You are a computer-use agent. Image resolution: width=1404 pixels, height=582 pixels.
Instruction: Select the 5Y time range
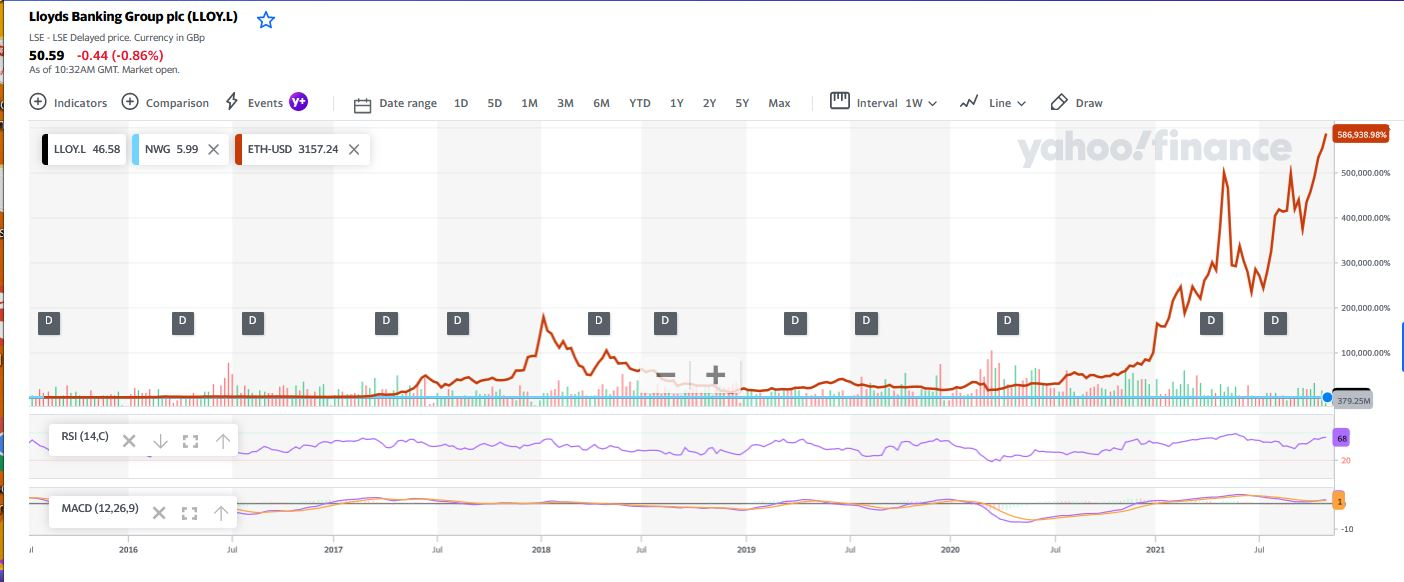click(x=742, y=103)
